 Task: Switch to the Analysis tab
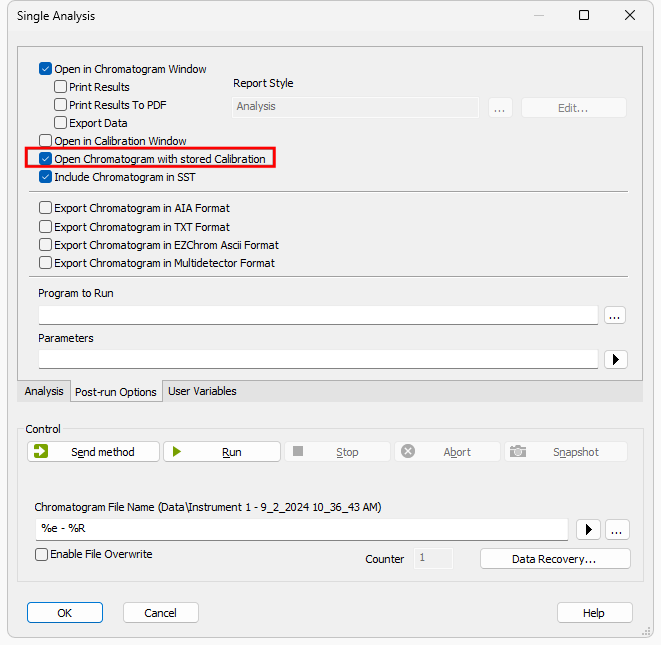(44, 391)
